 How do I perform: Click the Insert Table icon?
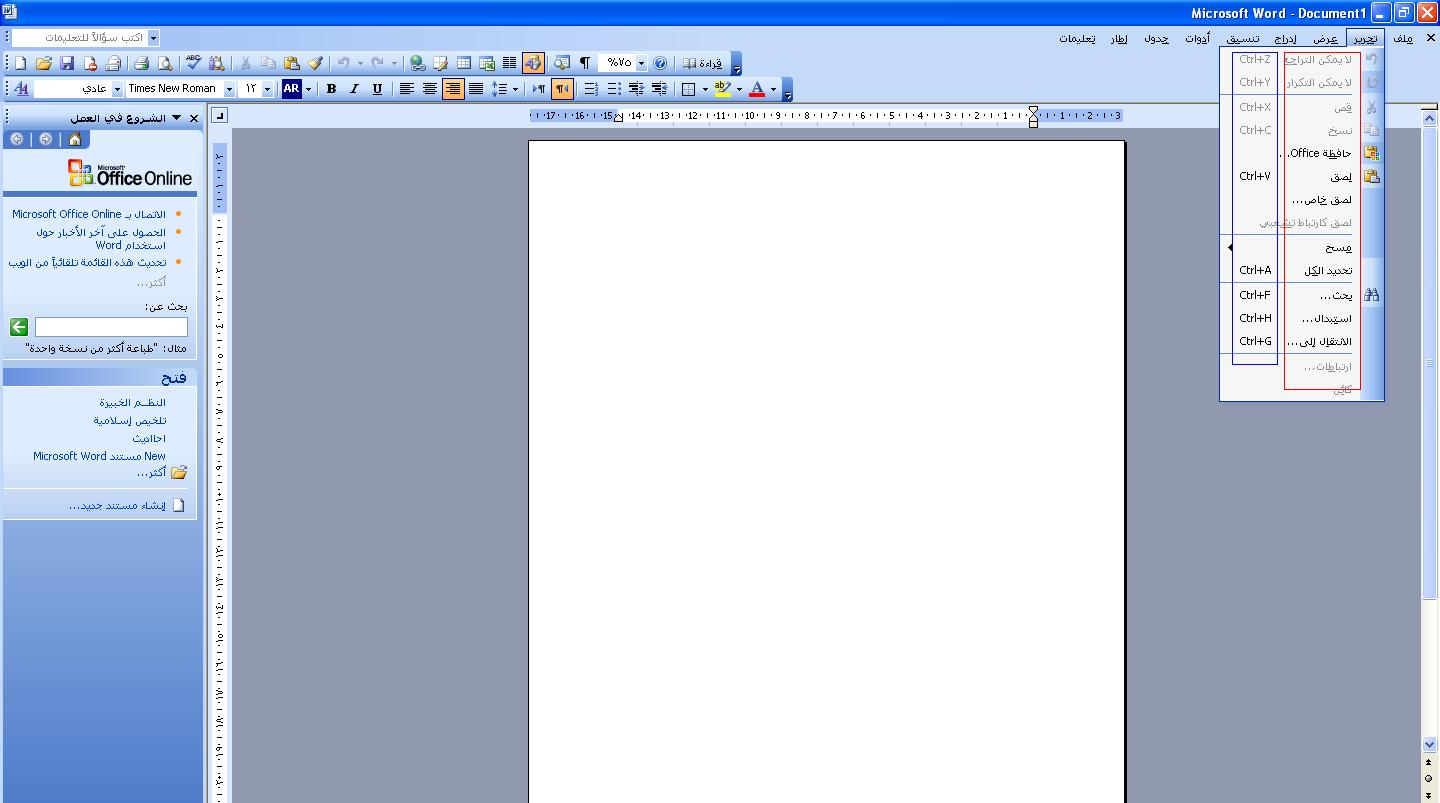click(464, 63)
